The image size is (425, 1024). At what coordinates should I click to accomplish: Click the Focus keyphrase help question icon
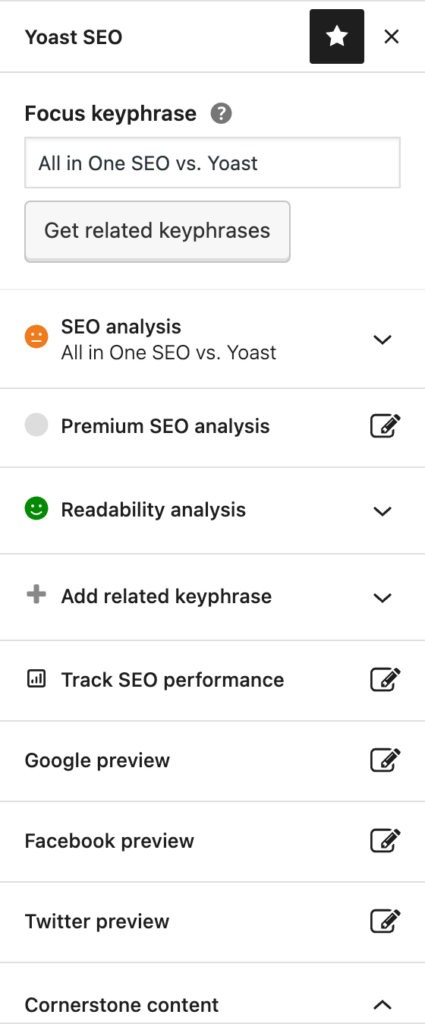click(221, 114)
